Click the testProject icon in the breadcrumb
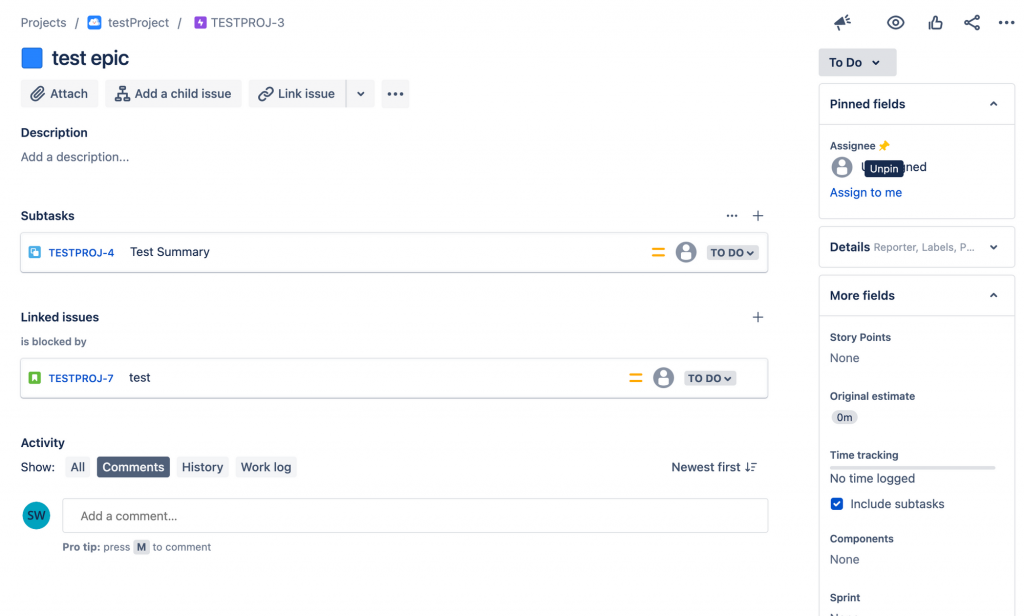This screenshot has width=1024, height=616. coord(95,23)
